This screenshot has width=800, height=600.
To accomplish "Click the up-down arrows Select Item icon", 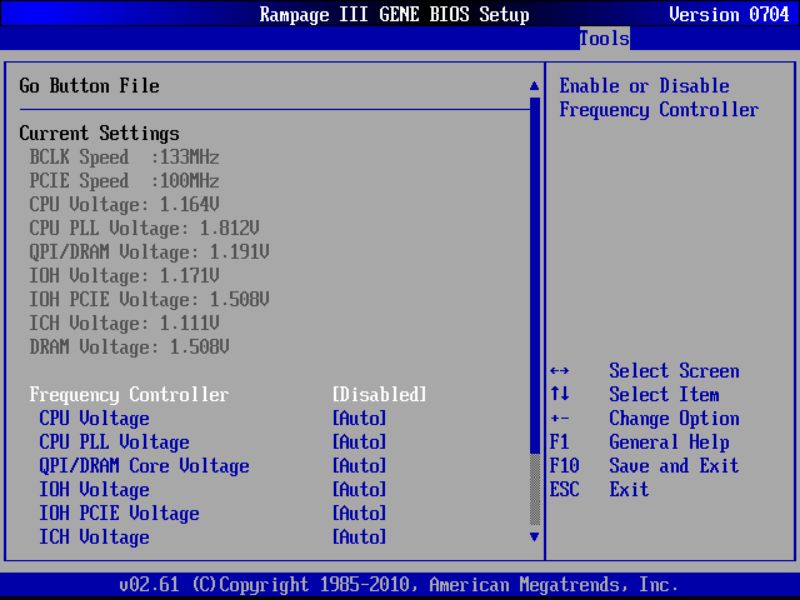I will click(x=560, y=394).
